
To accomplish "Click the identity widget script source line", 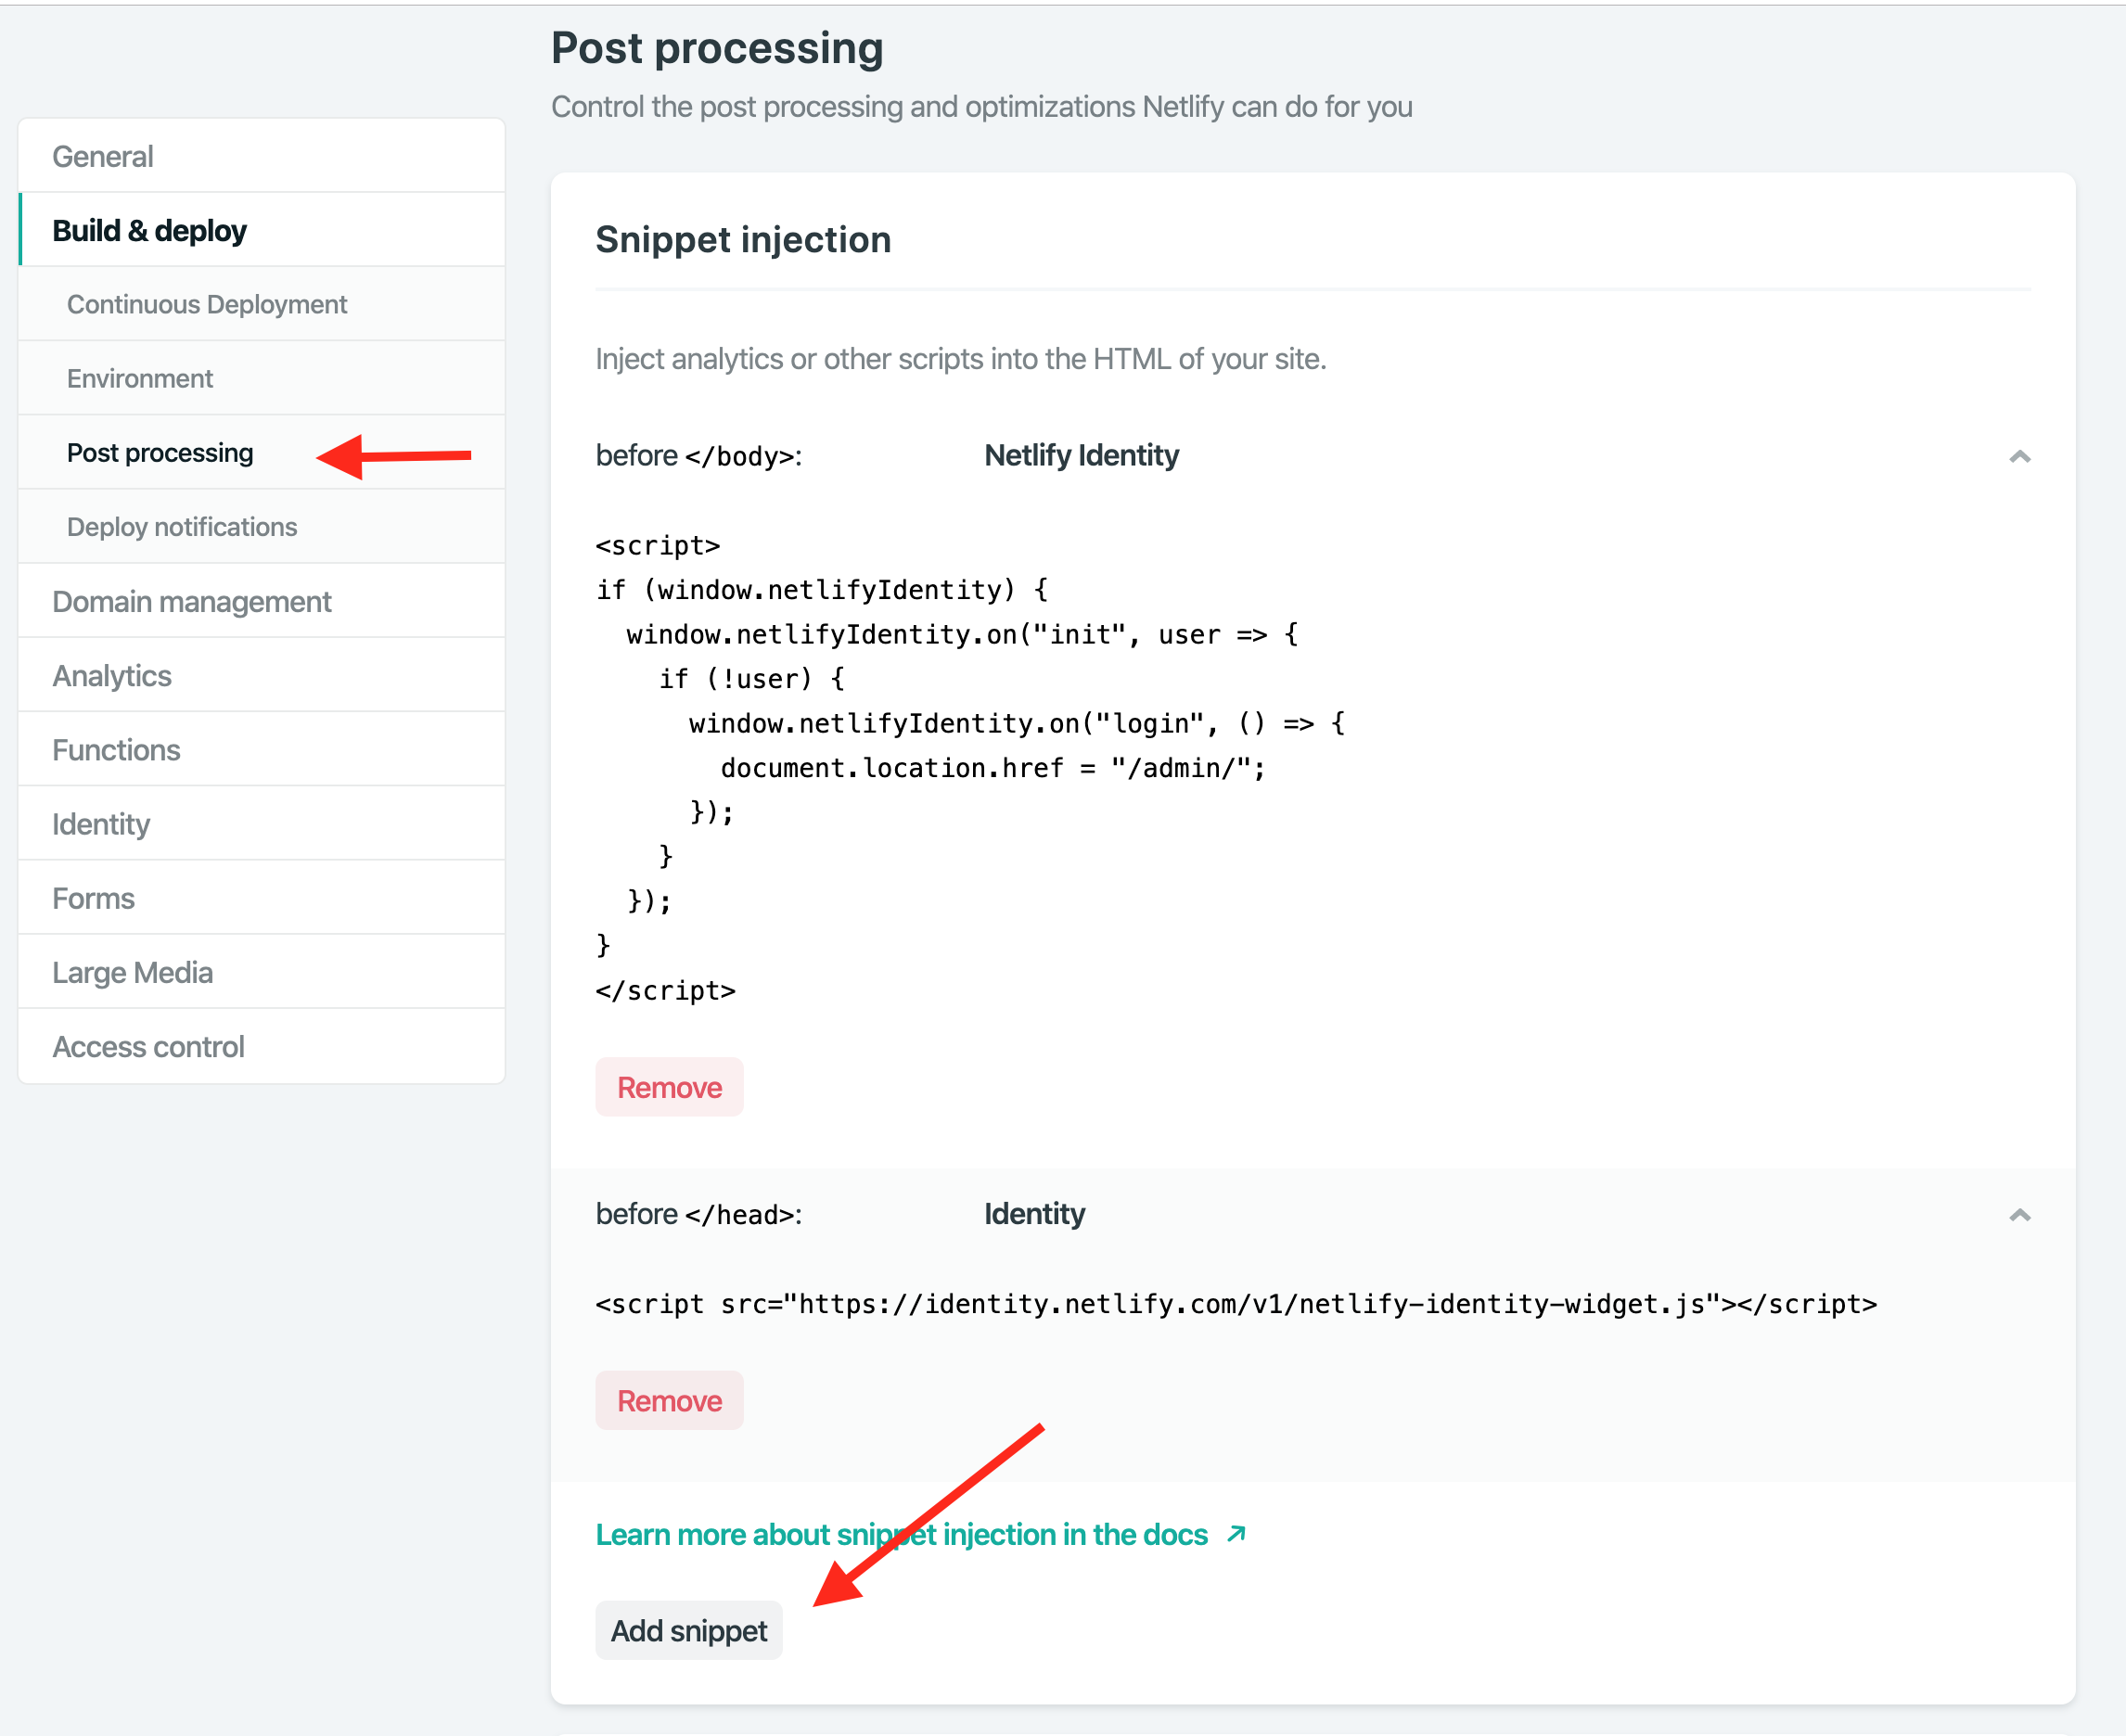I will point(1236,1304).
